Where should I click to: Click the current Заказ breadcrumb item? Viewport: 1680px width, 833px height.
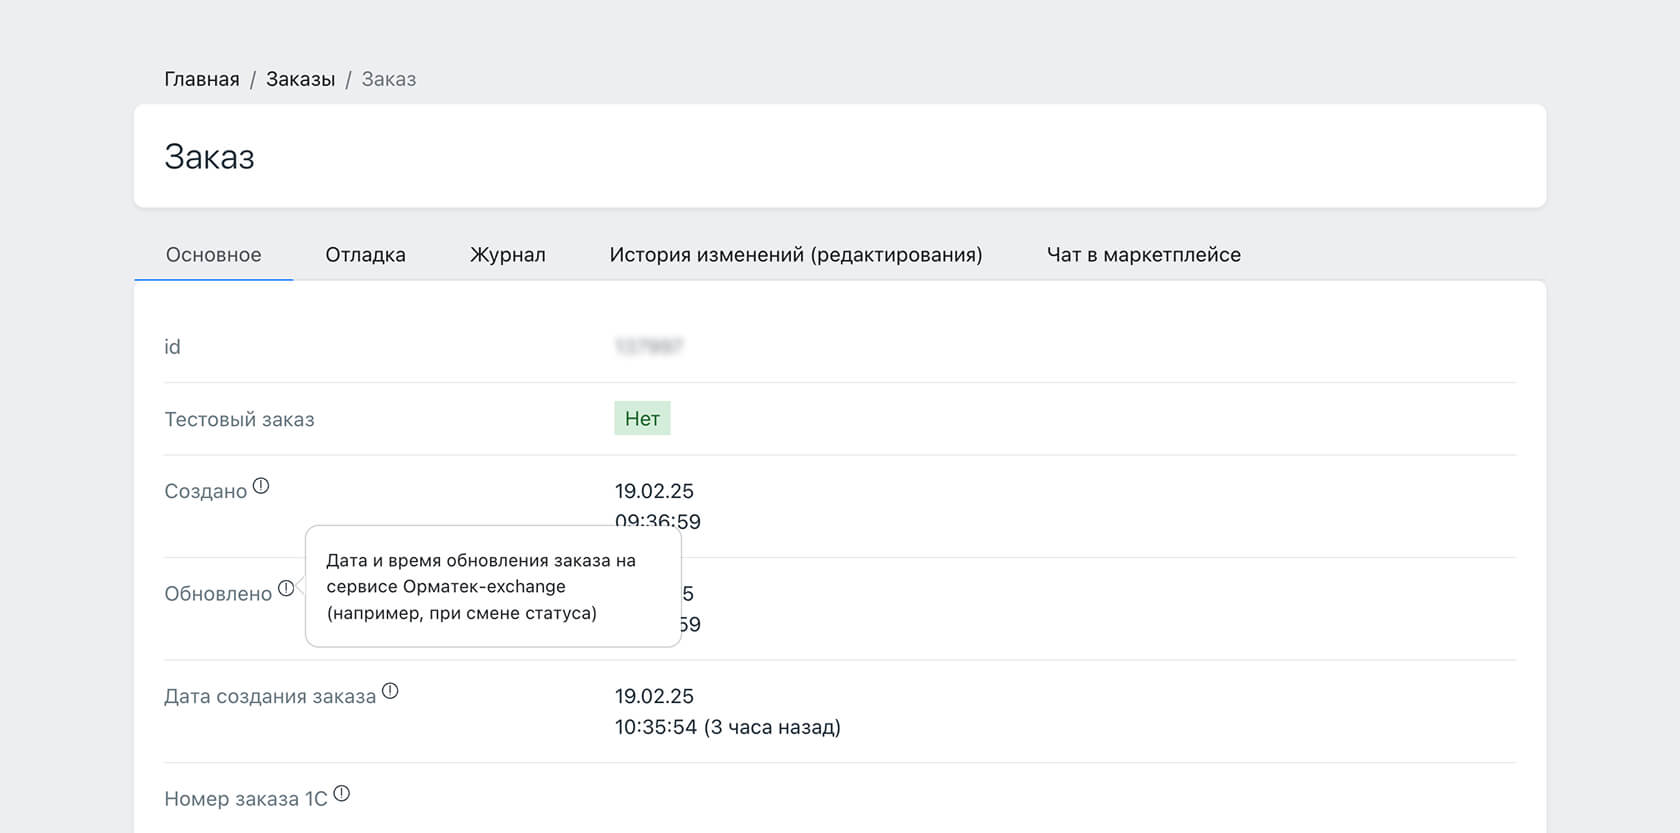(x=389, y=79)
